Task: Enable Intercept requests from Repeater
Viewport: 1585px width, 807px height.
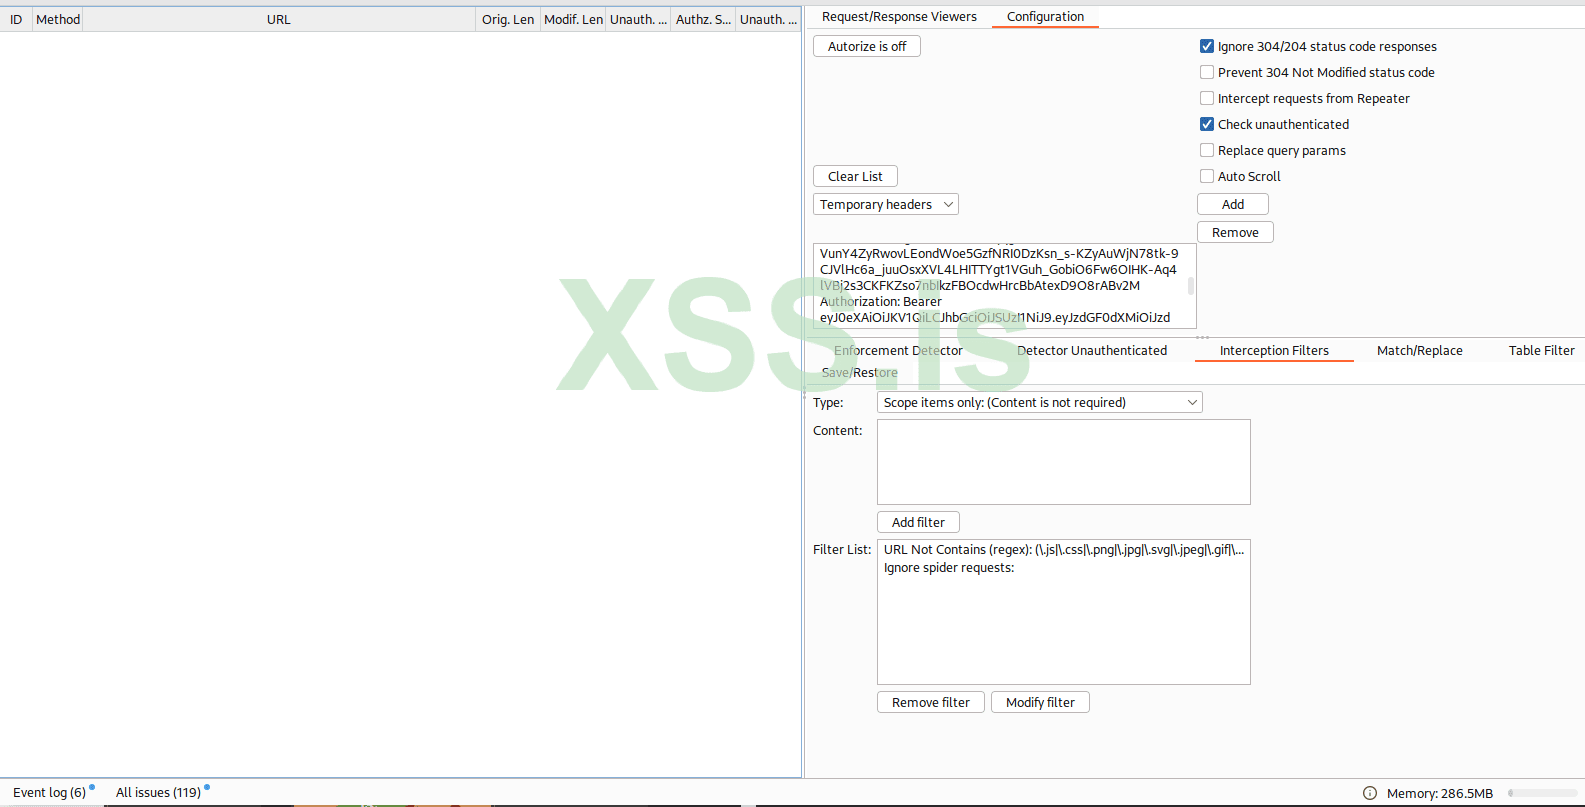Action: coord(1207,98)
